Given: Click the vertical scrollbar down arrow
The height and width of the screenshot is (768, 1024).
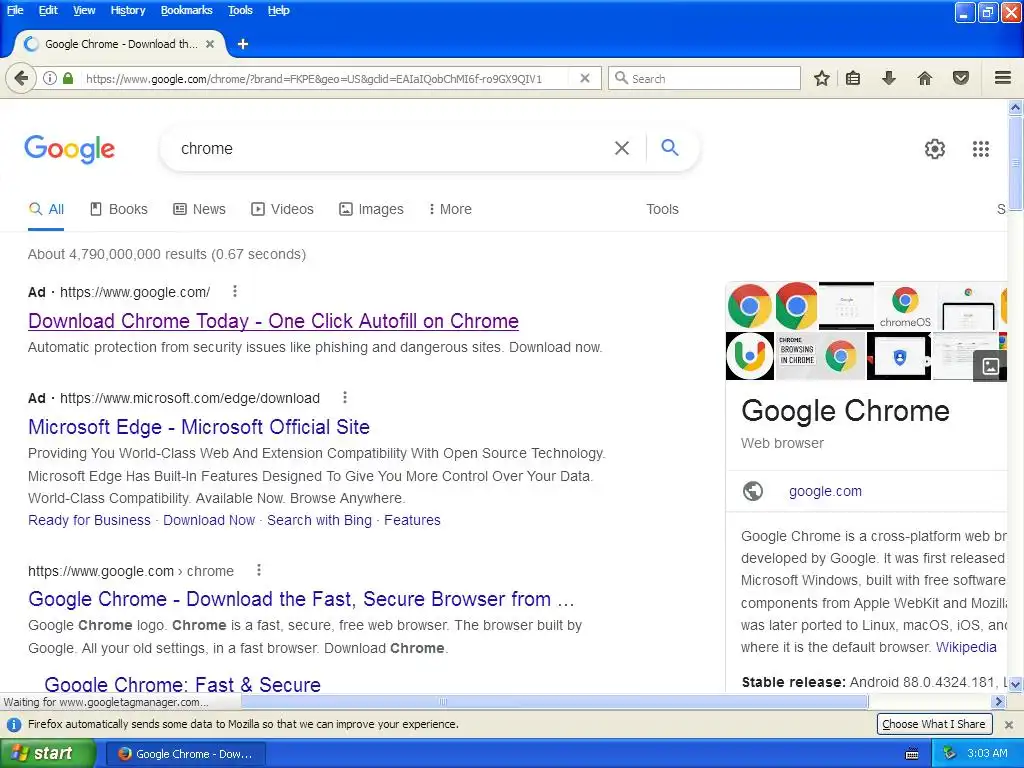Looking at the screenshot, I should 1016,684.
